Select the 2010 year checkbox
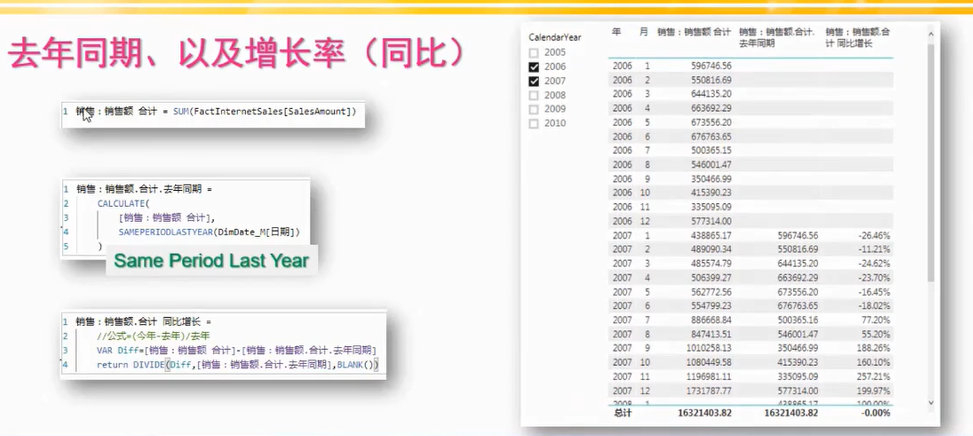This screenshot has width=973, height=436. (x=534, y=124)
